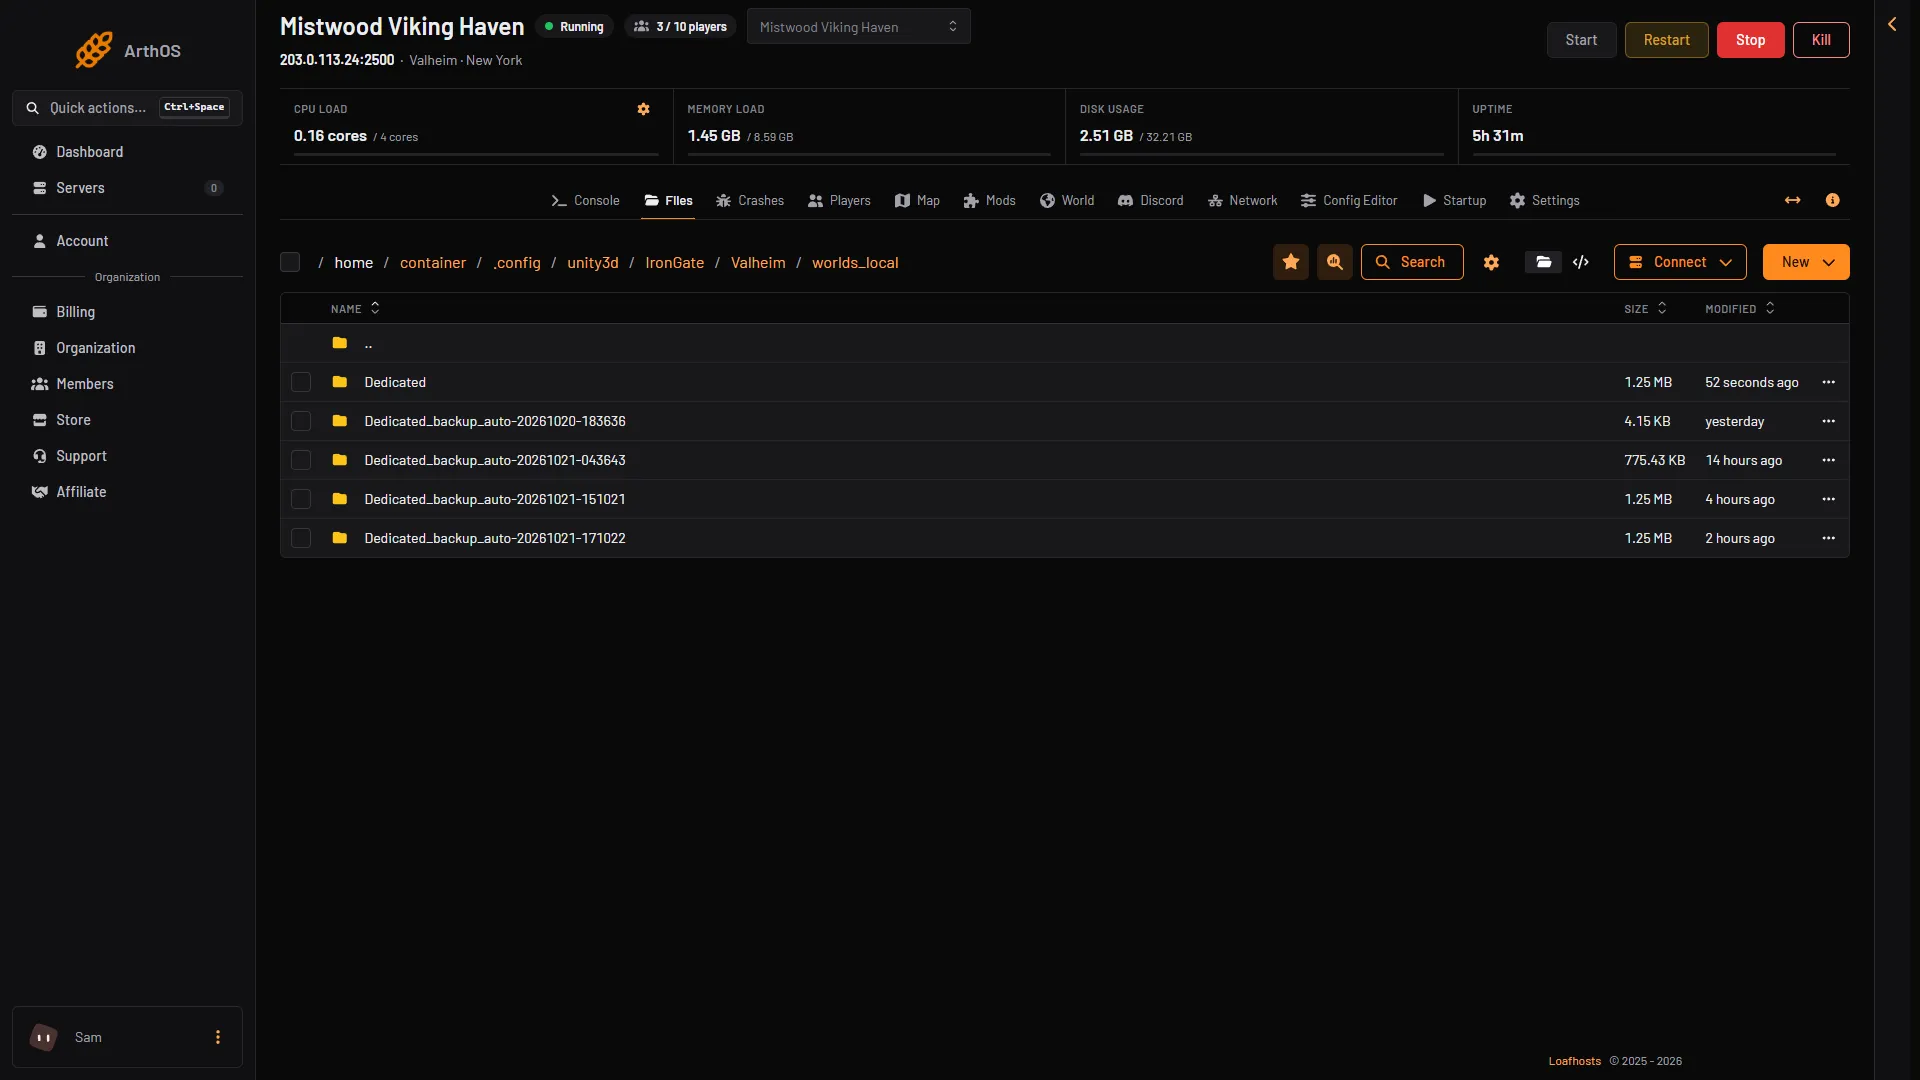Click the red Stop button
This screenshot has height=1080, width=1920.
[x=1750, y=40]
